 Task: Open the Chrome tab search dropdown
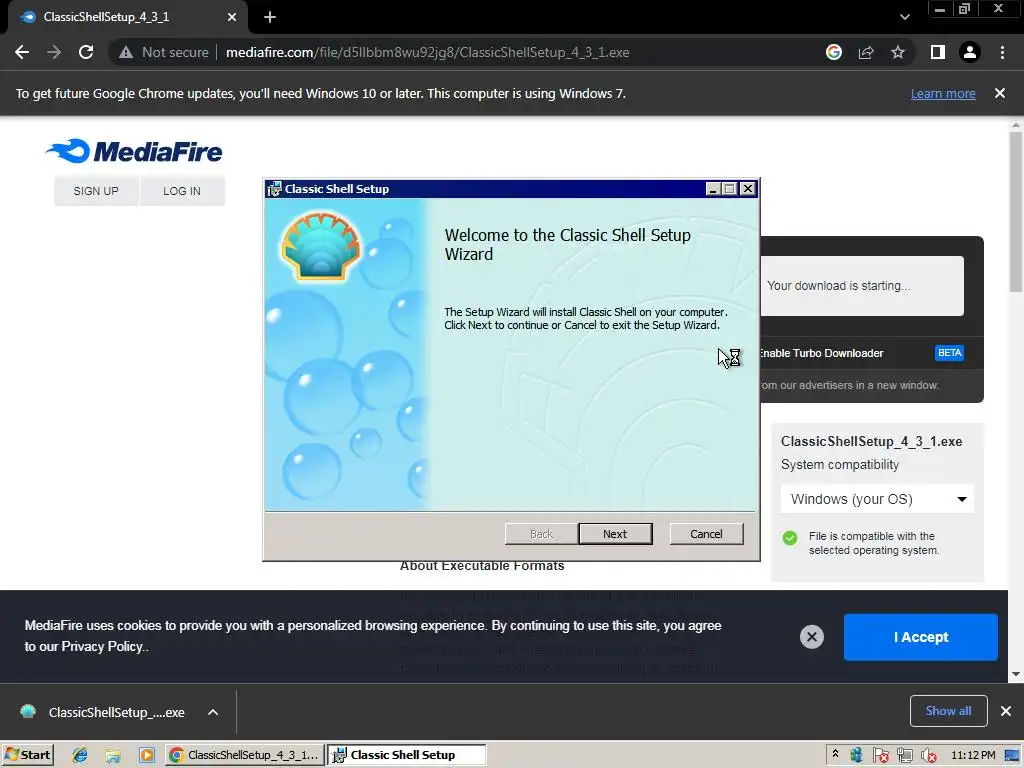[904, 17]
